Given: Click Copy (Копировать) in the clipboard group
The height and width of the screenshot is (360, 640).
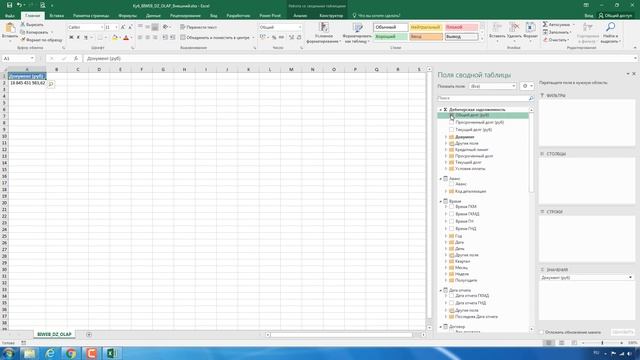Looking at the screenshot, I should click(34, 32).
